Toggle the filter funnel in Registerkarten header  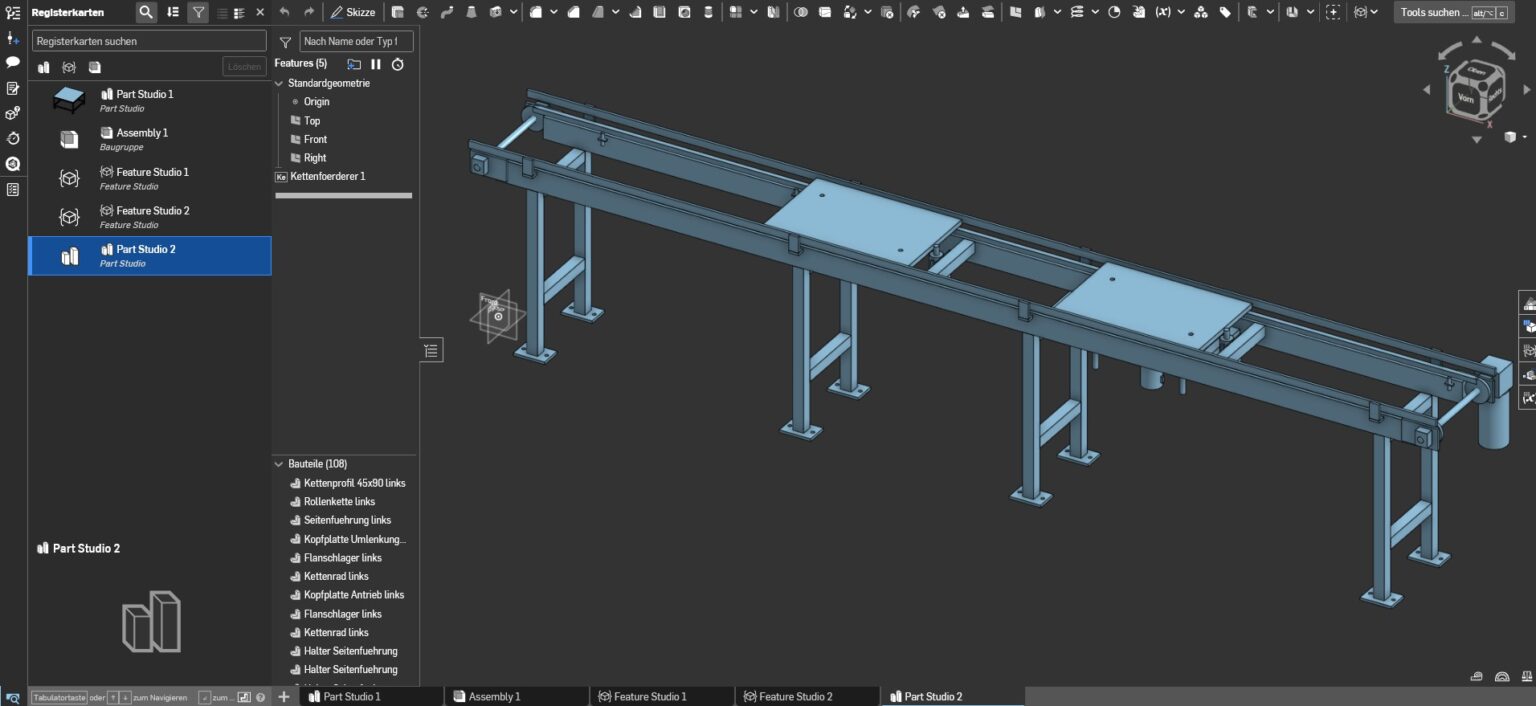click(x=198, y=12)
